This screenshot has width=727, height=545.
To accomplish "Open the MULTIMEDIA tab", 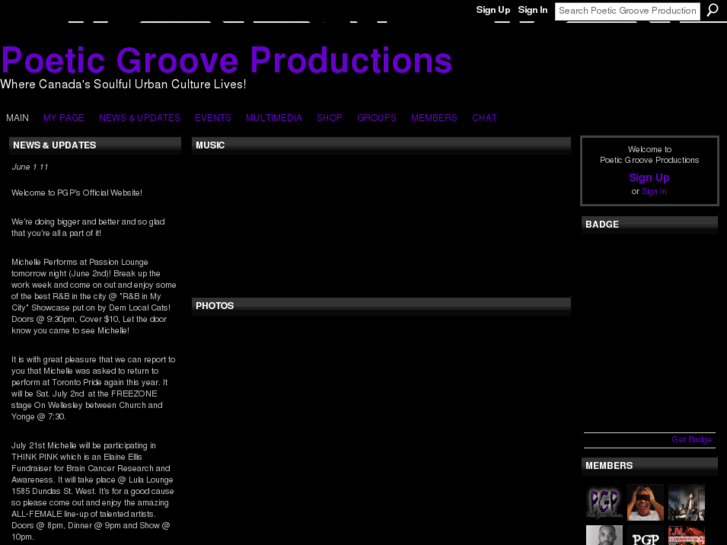I will point(274,118).
